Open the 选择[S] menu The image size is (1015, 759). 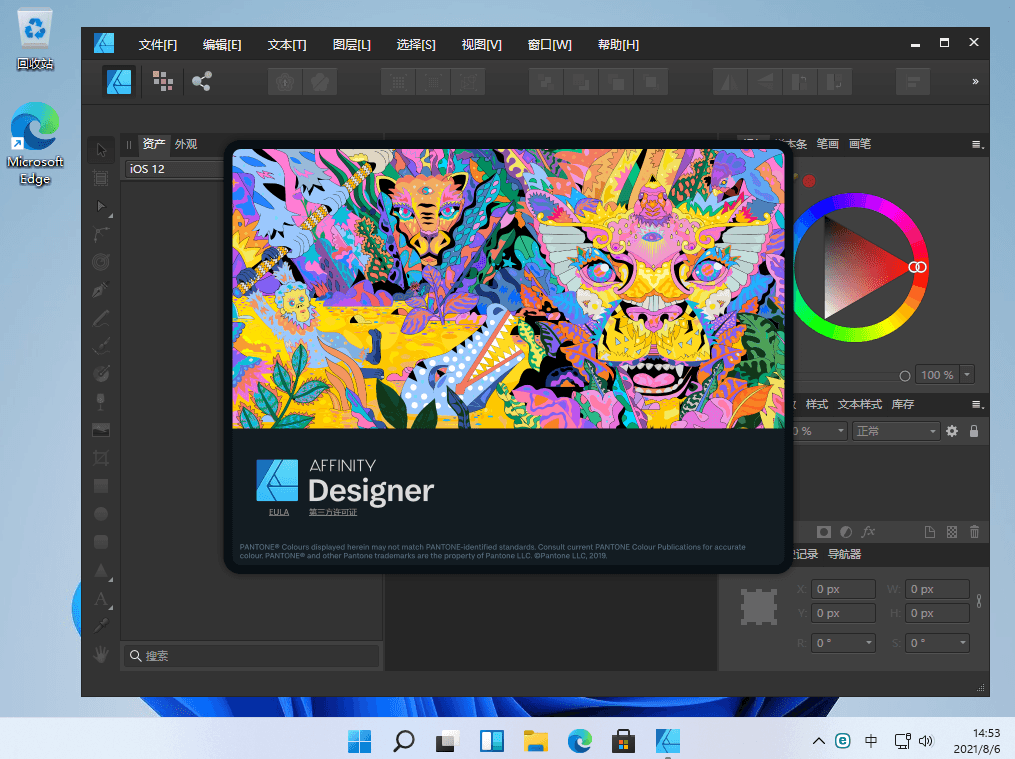click(x=416, y=45)
